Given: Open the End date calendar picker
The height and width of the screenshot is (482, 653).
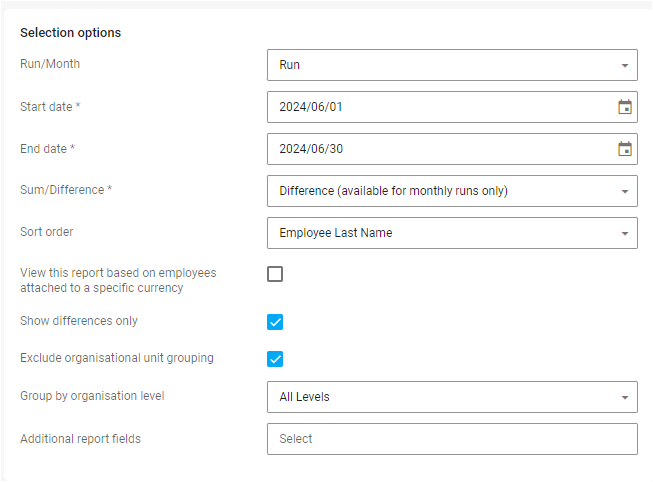Looking at the screenshot, I should [x=625, y=149].
